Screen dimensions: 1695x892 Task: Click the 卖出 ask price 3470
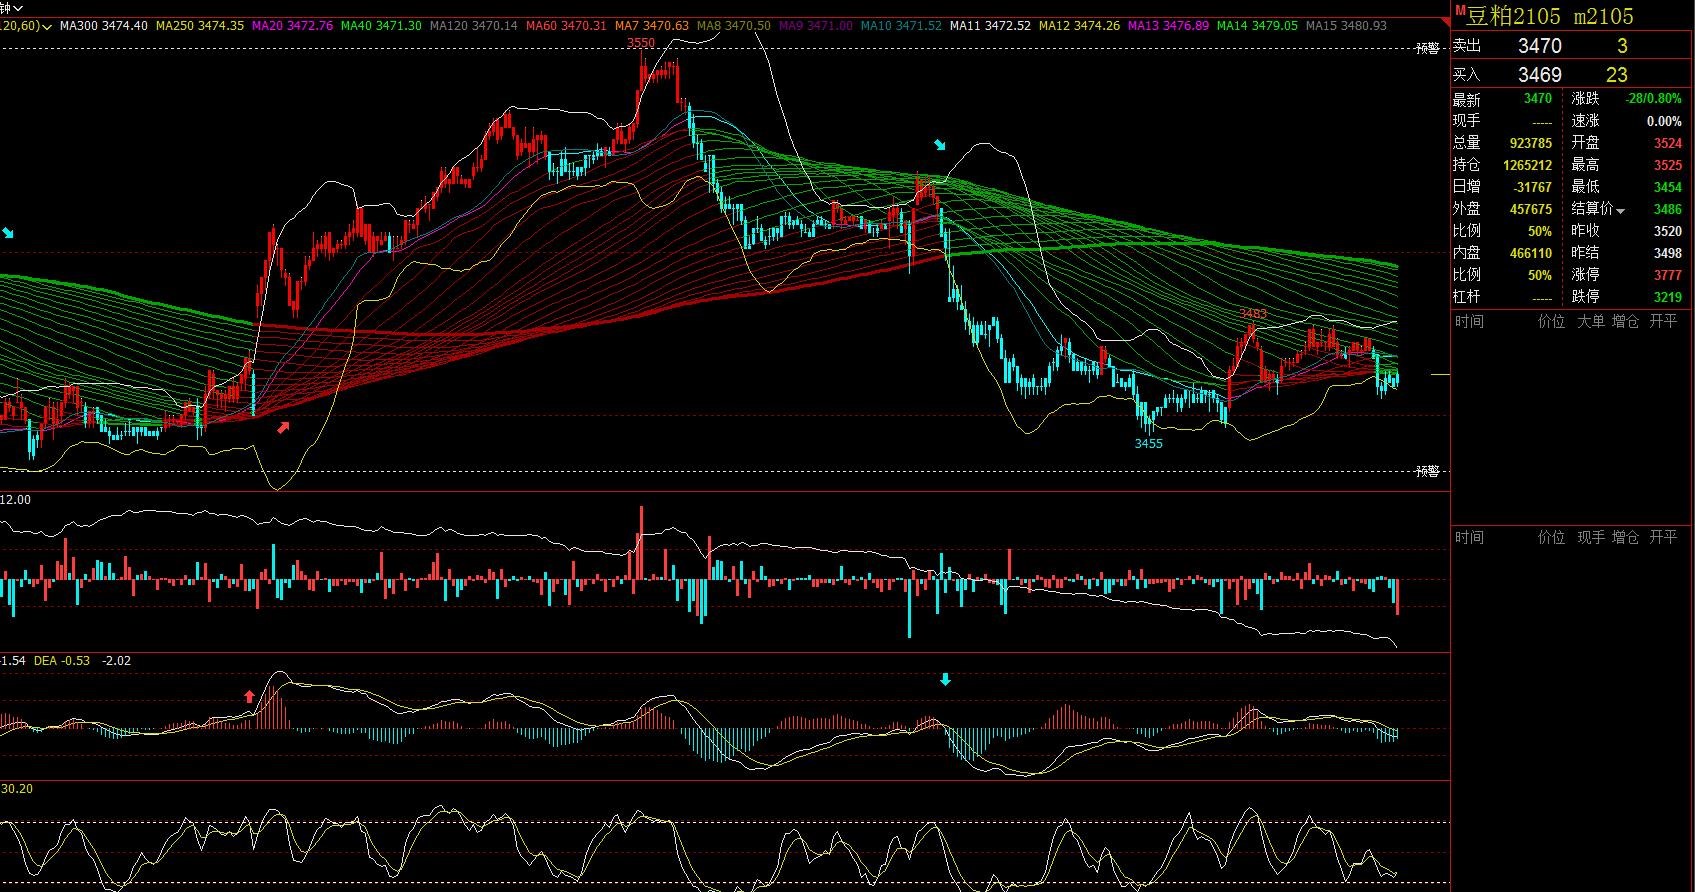click(1539, 46)
